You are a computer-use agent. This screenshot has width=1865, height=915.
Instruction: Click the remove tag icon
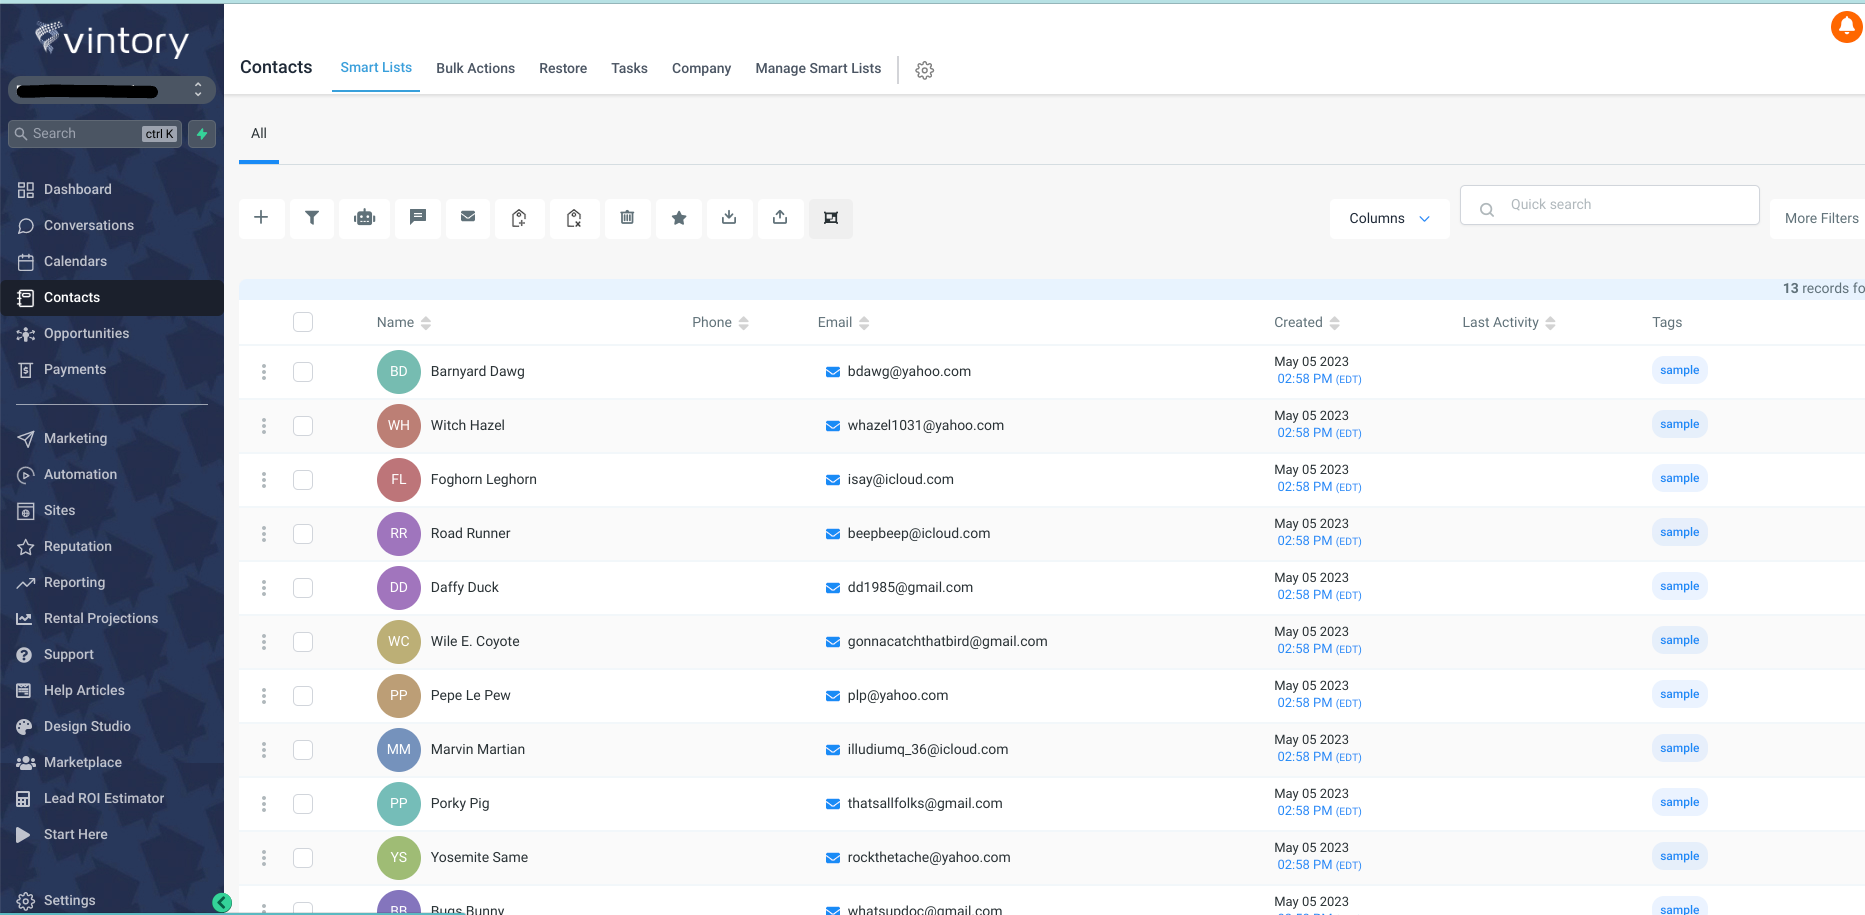pyautogui.click(x=574, y=218)
